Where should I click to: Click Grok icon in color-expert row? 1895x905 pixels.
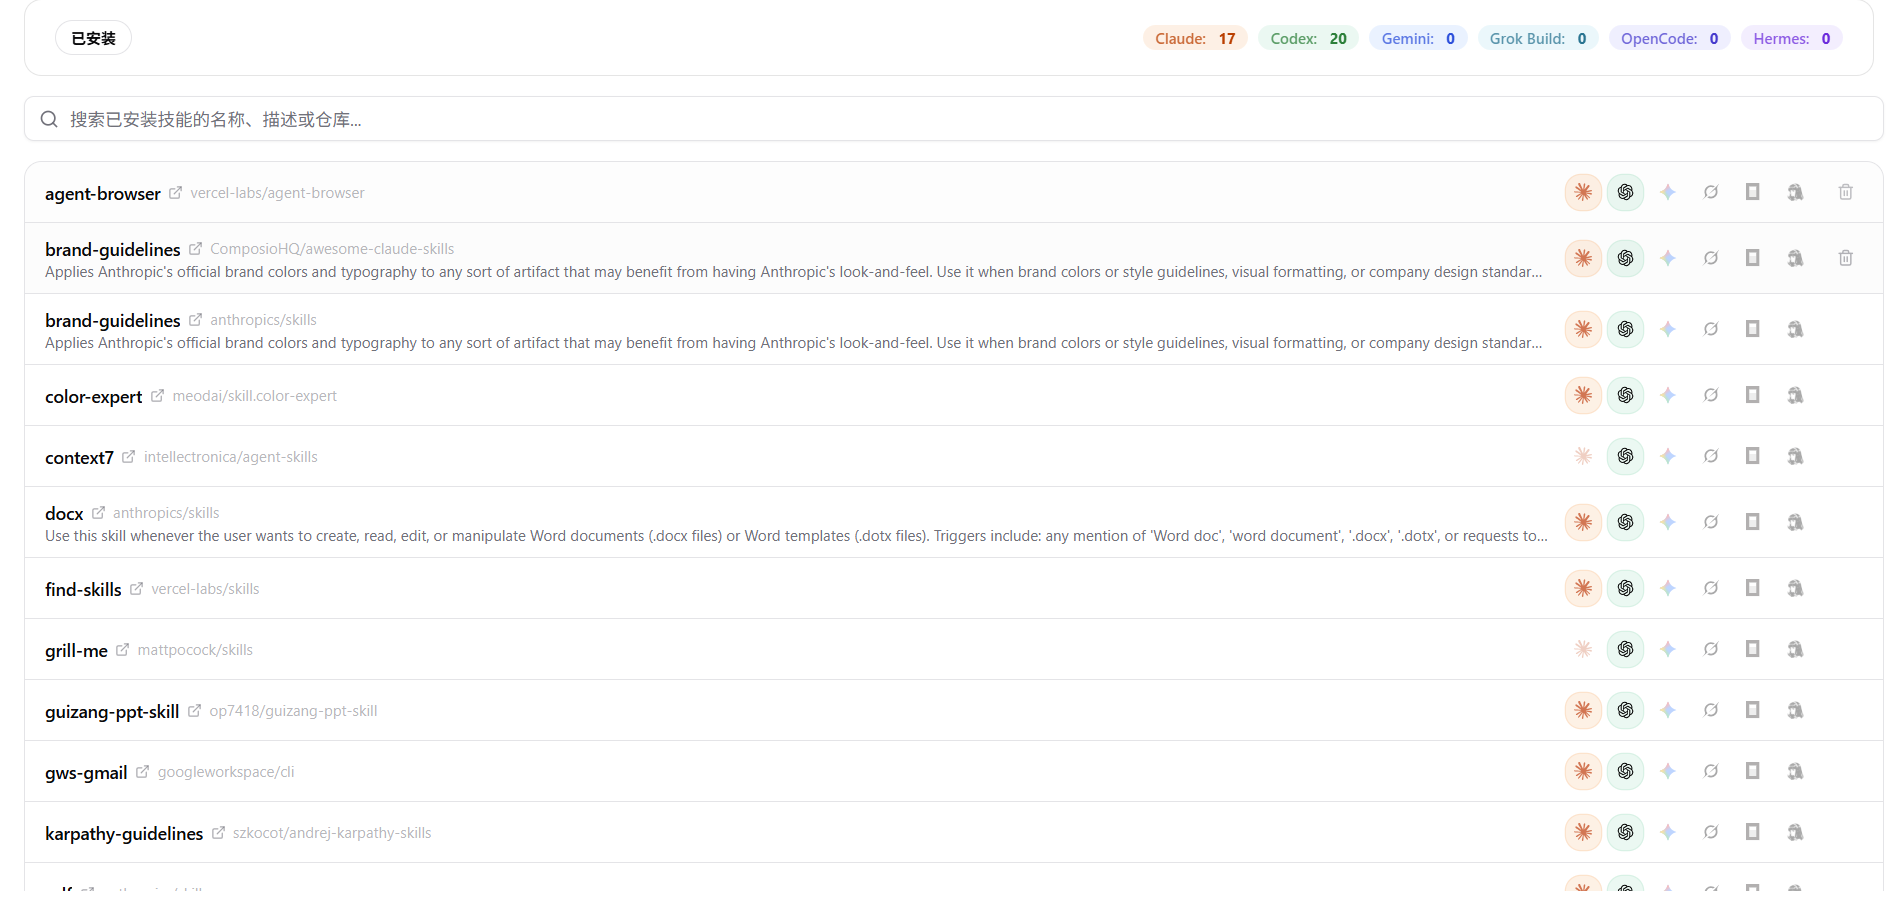(1711, 395)
